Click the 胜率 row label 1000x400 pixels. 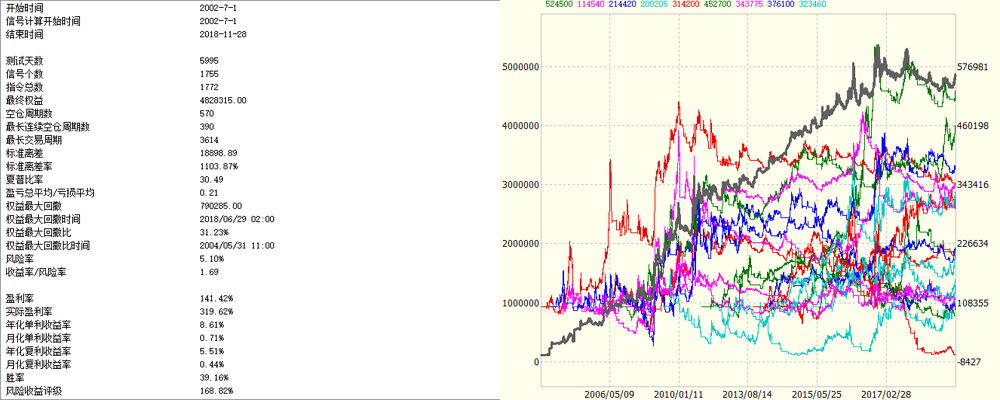pyautogui.click(x=15, y=377)
